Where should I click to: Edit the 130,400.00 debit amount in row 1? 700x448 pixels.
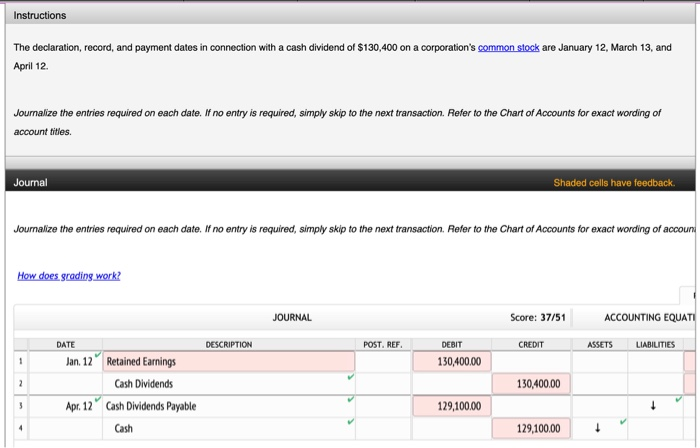[x=452, y=361]
